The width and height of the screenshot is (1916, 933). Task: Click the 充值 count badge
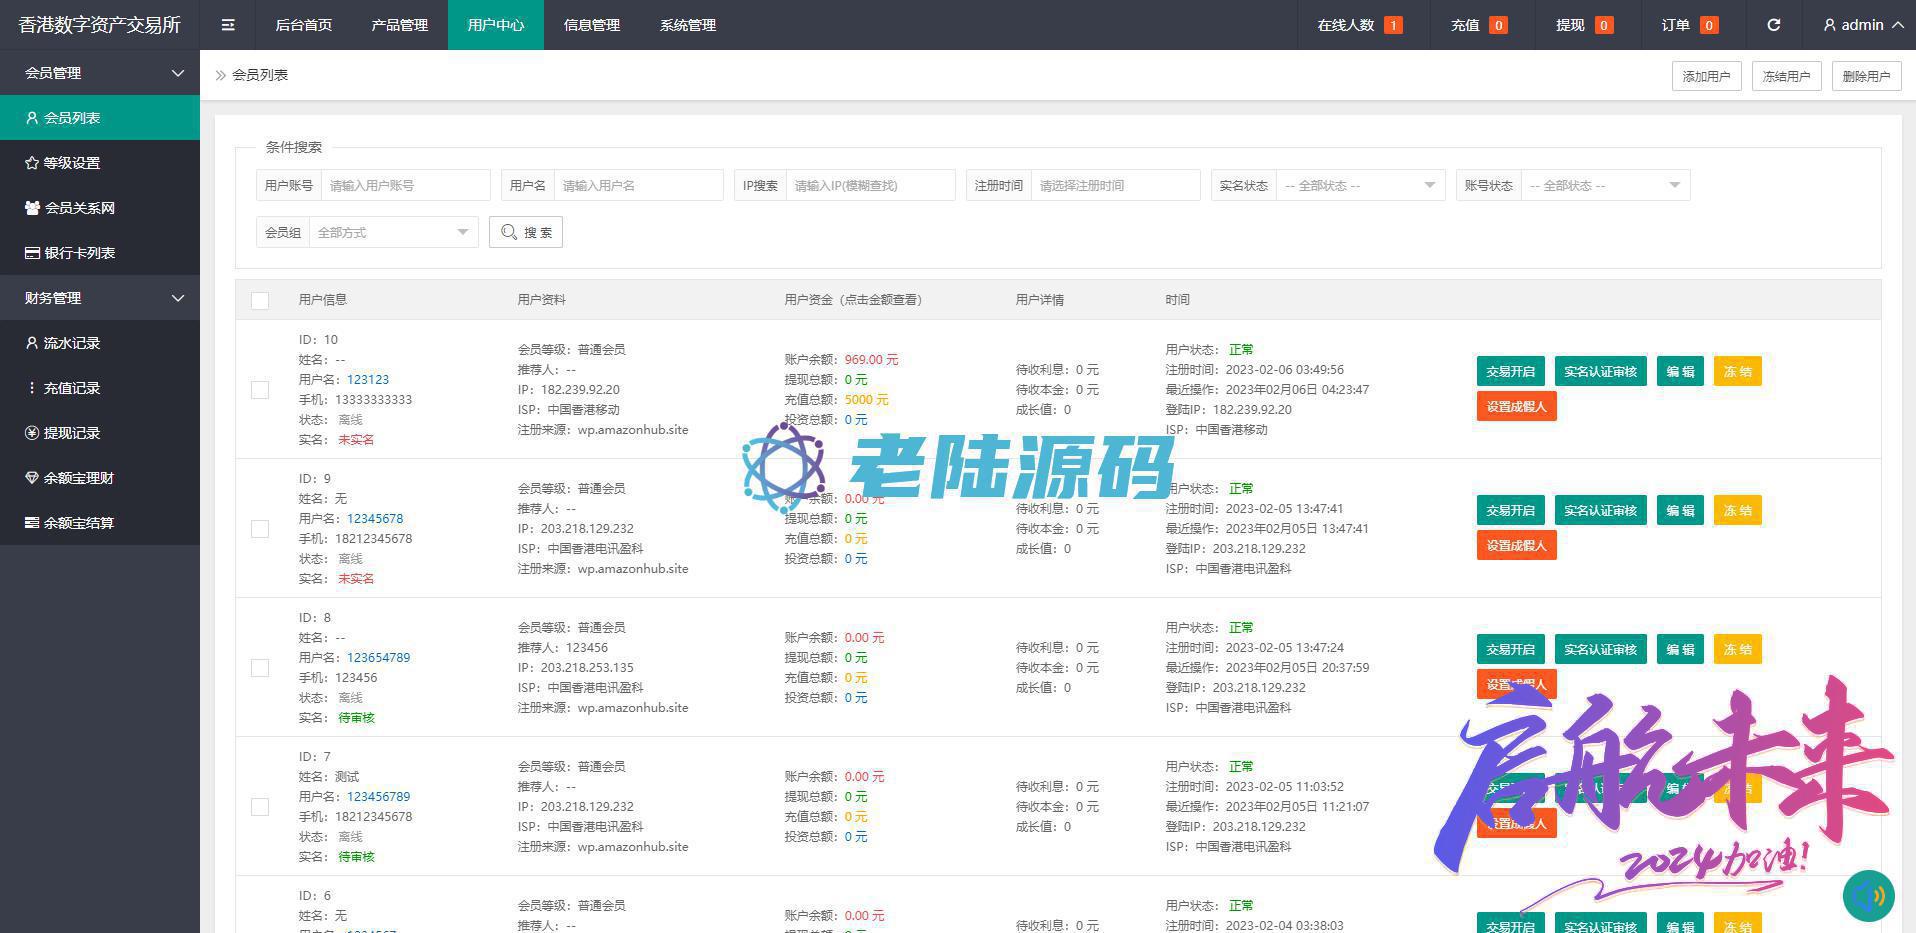point(1498,25)
